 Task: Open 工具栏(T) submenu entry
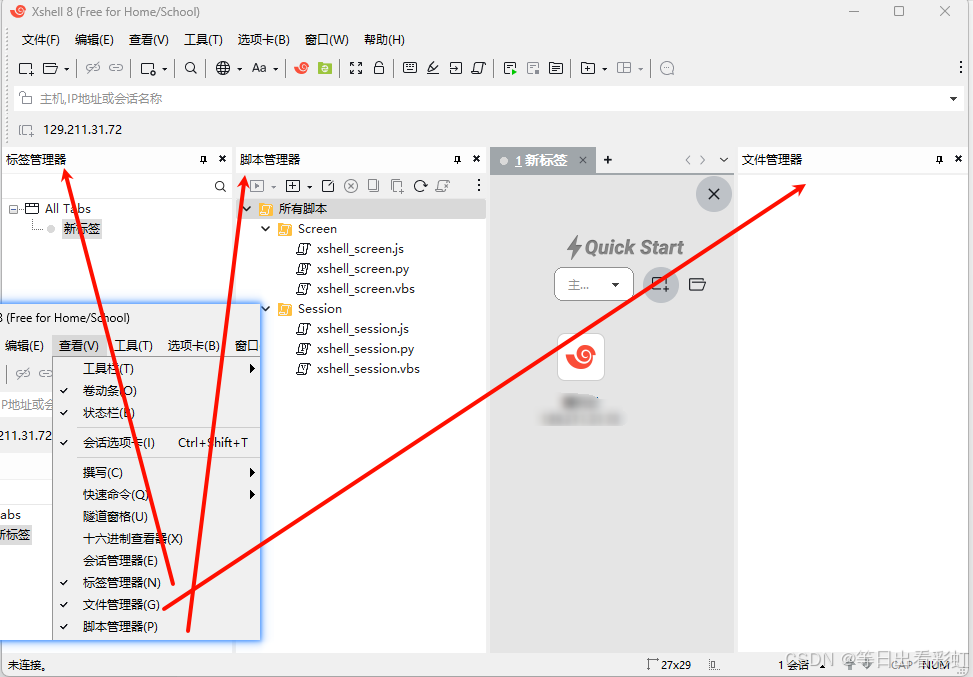(x=156, y=369)
